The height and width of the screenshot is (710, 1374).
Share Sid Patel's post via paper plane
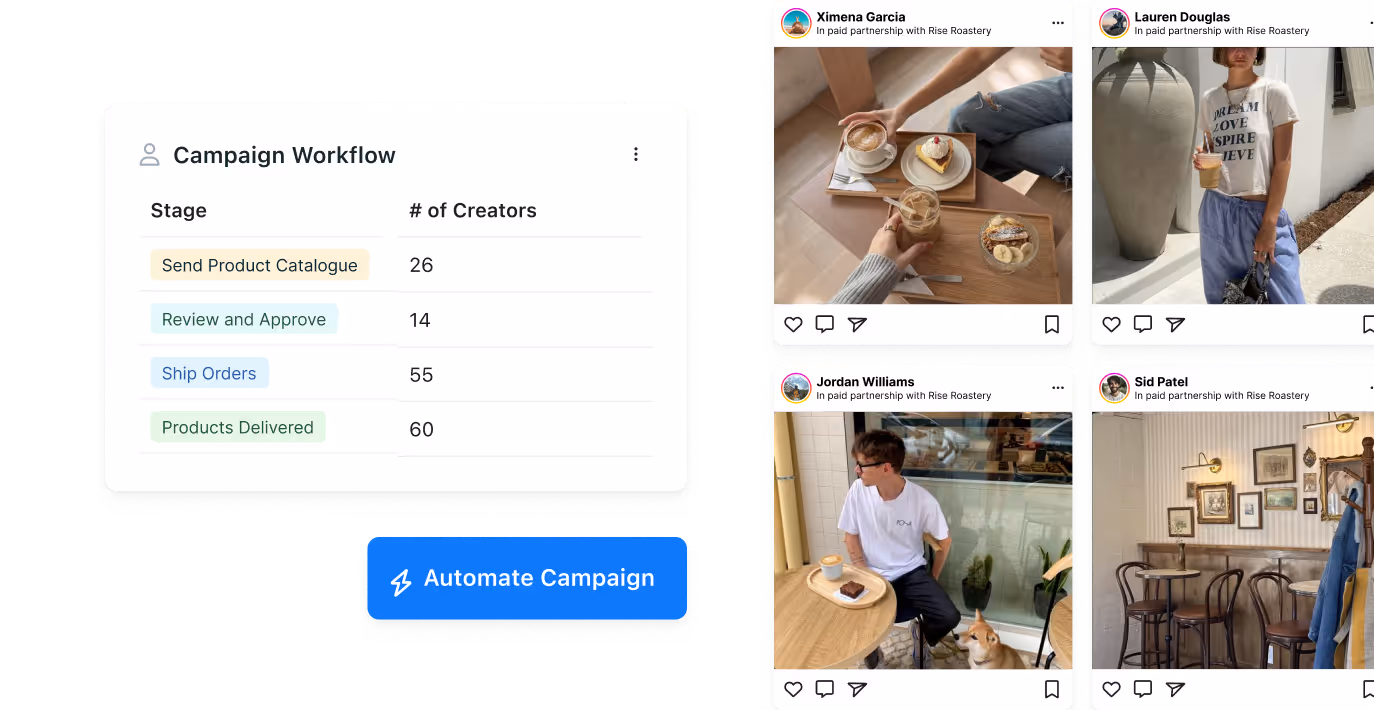coord(1175,689)
